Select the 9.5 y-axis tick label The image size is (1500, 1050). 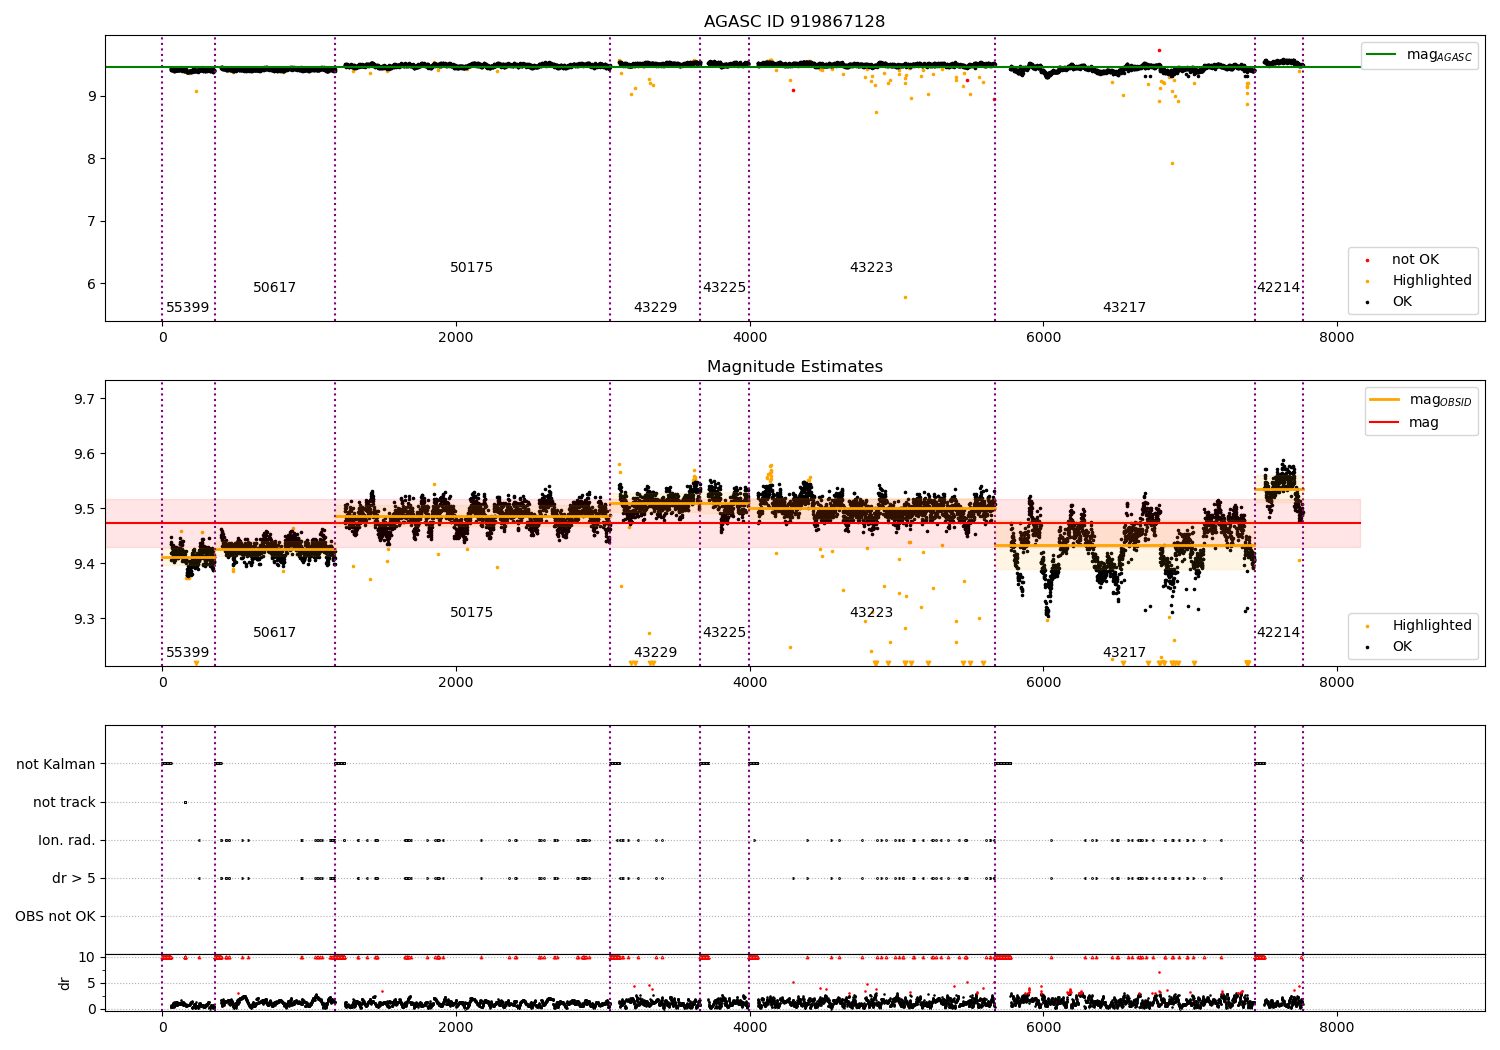point(84,509)
